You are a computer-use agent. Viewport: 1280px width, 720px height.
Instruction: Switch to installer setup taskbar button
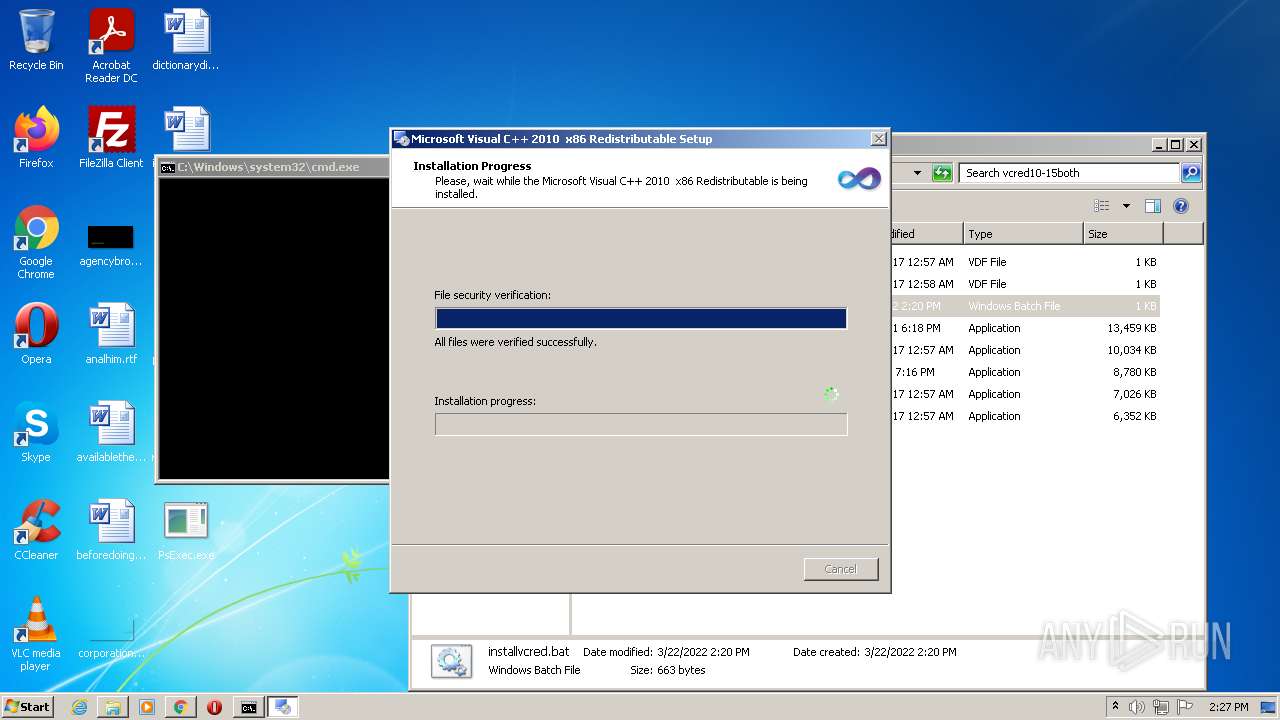point(283,707)
